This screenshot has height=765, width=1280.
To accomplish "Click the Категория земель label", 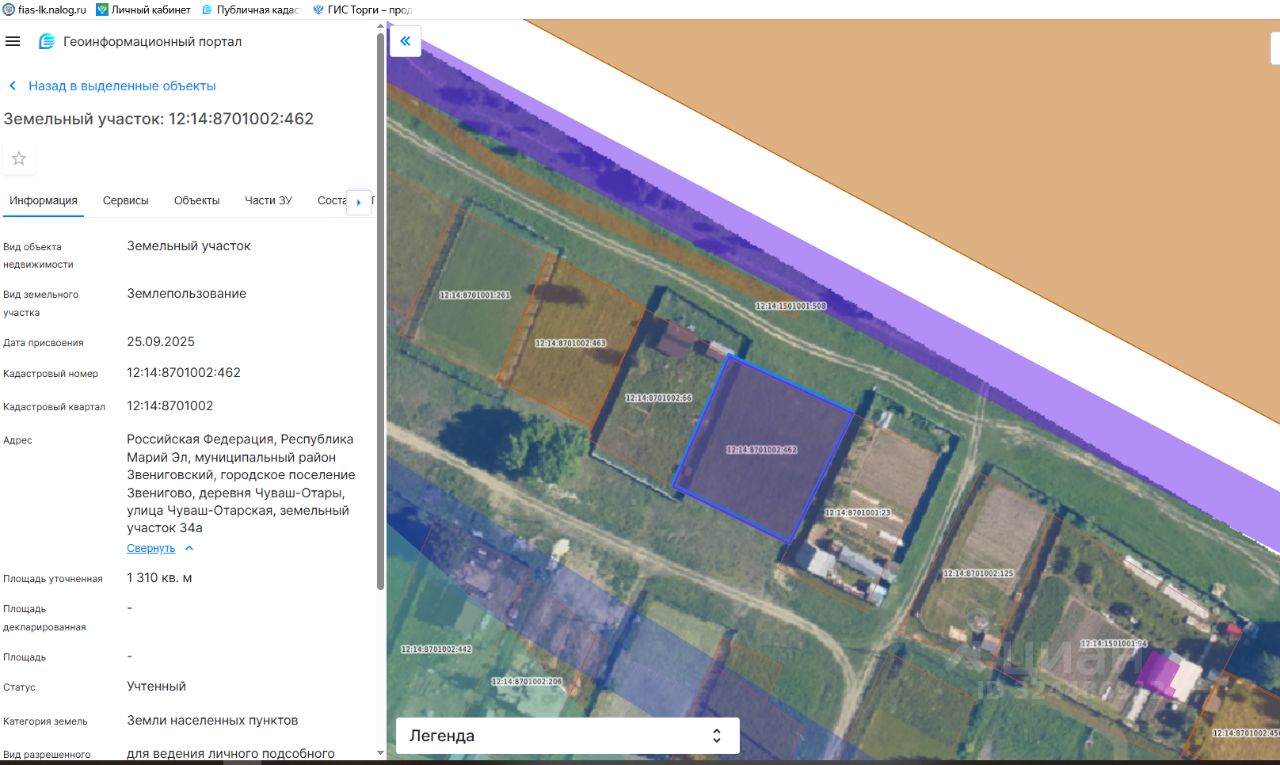I will (45, 721).
